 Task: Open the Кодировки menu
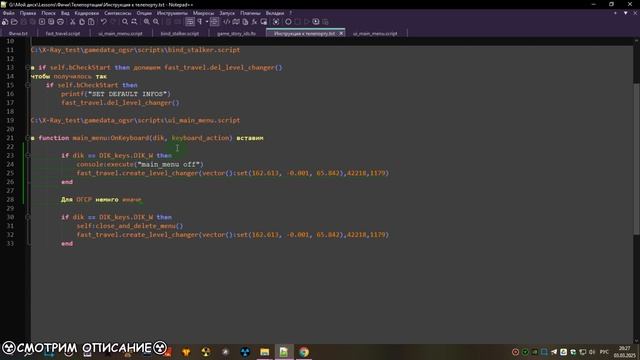[x=87, y=13]
